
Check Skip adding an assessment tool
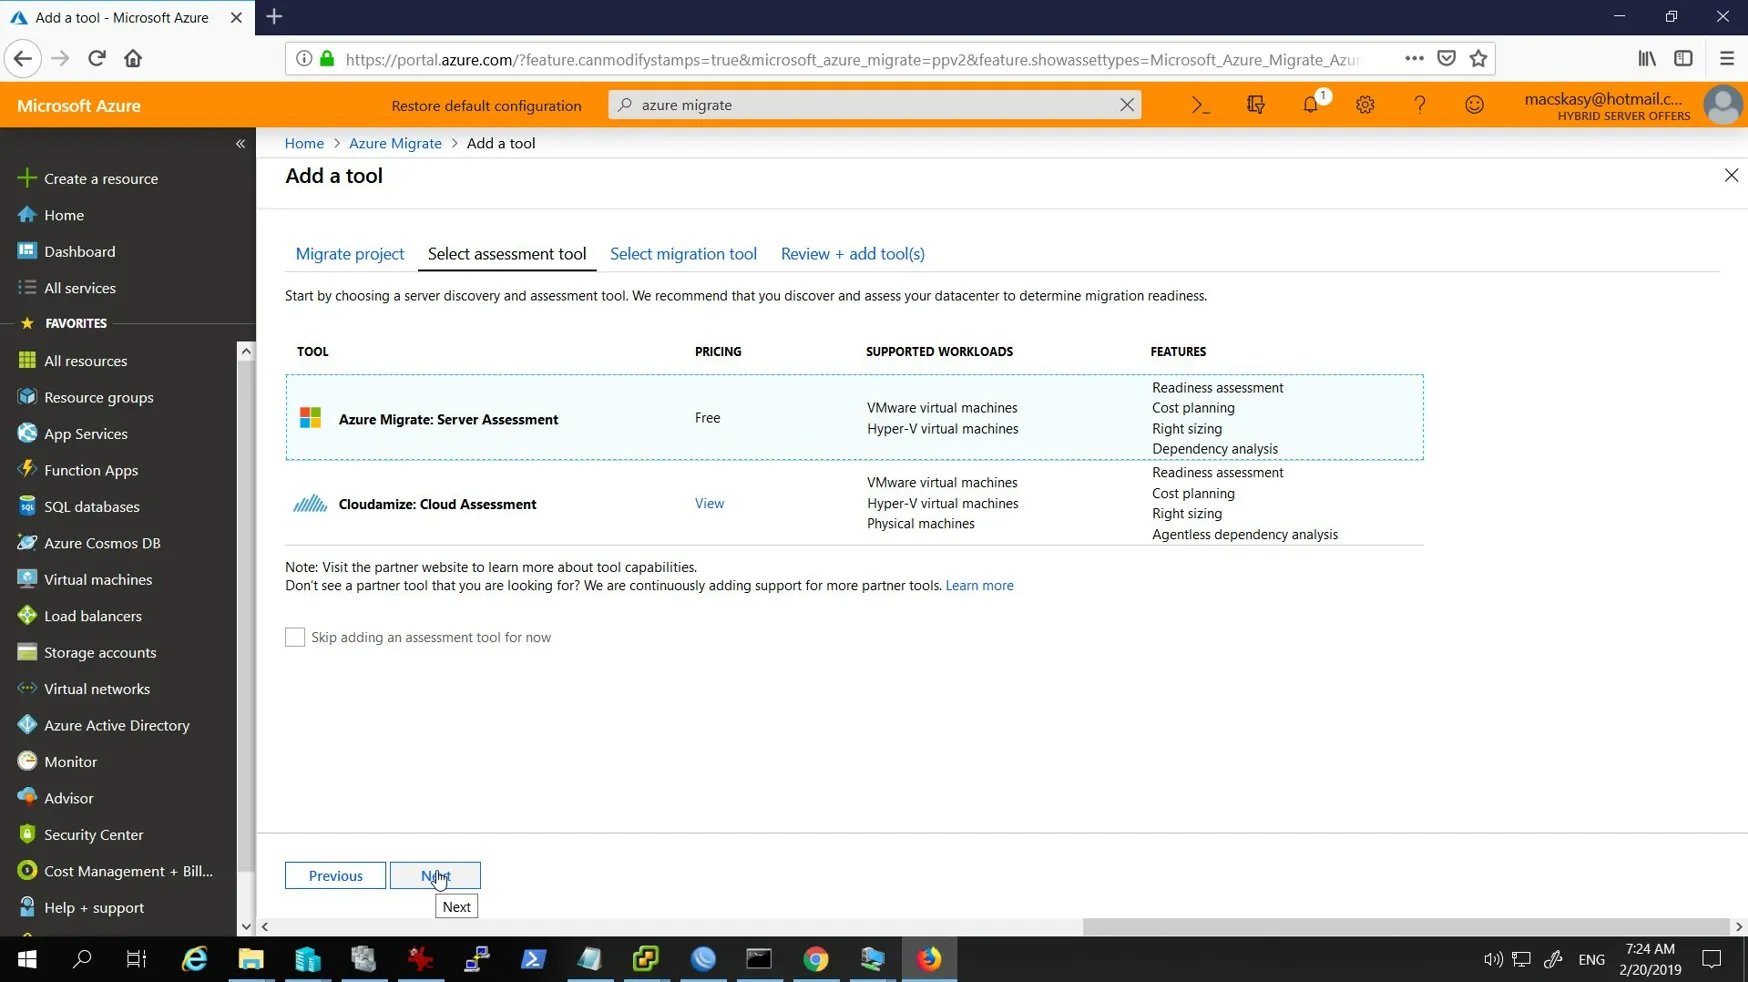click(295, 638)
